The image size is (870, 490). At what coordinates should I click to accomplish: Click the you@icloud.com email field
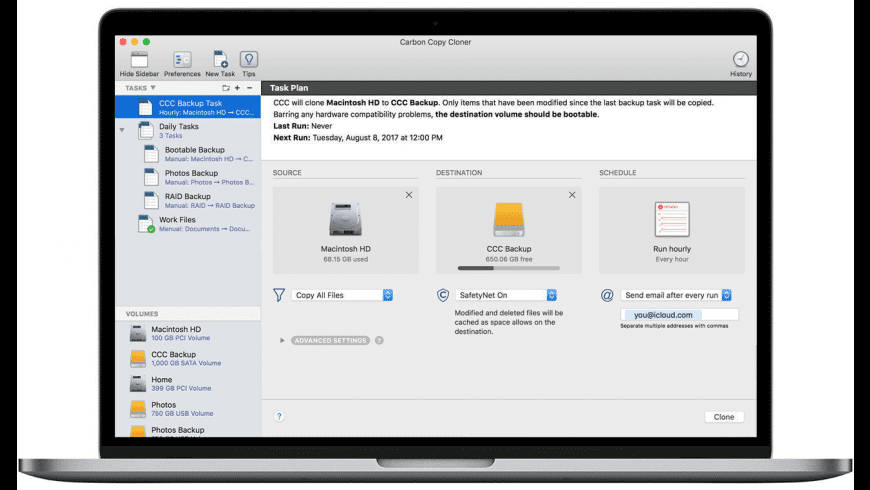point(680,315)
